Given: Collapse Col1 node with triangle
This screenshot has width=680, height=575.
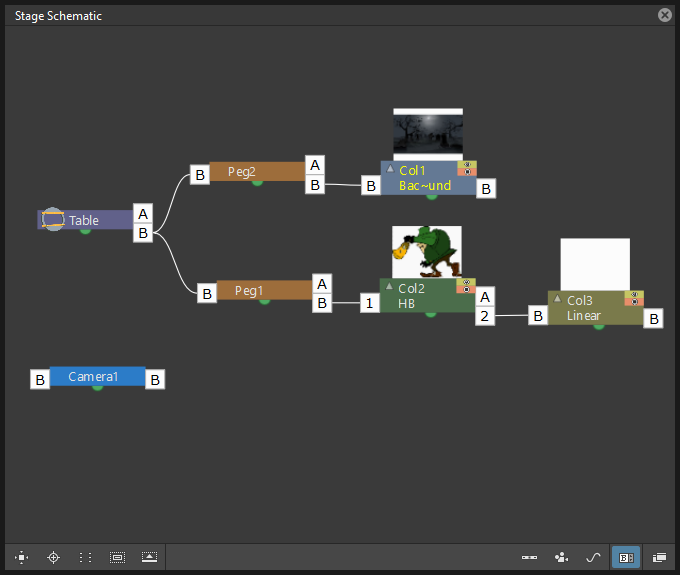Looking at the screenshot, I should [390, 168].
